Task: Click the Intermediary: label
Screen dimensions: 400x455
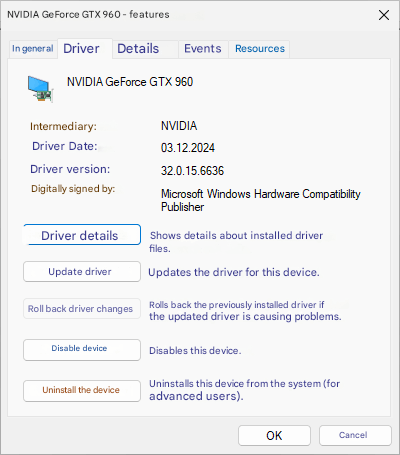Action: coord(63,126)
